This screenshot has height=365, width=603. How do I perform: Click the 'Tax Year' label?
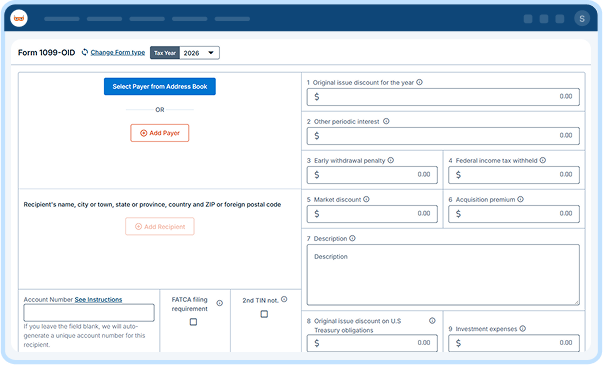165,53
